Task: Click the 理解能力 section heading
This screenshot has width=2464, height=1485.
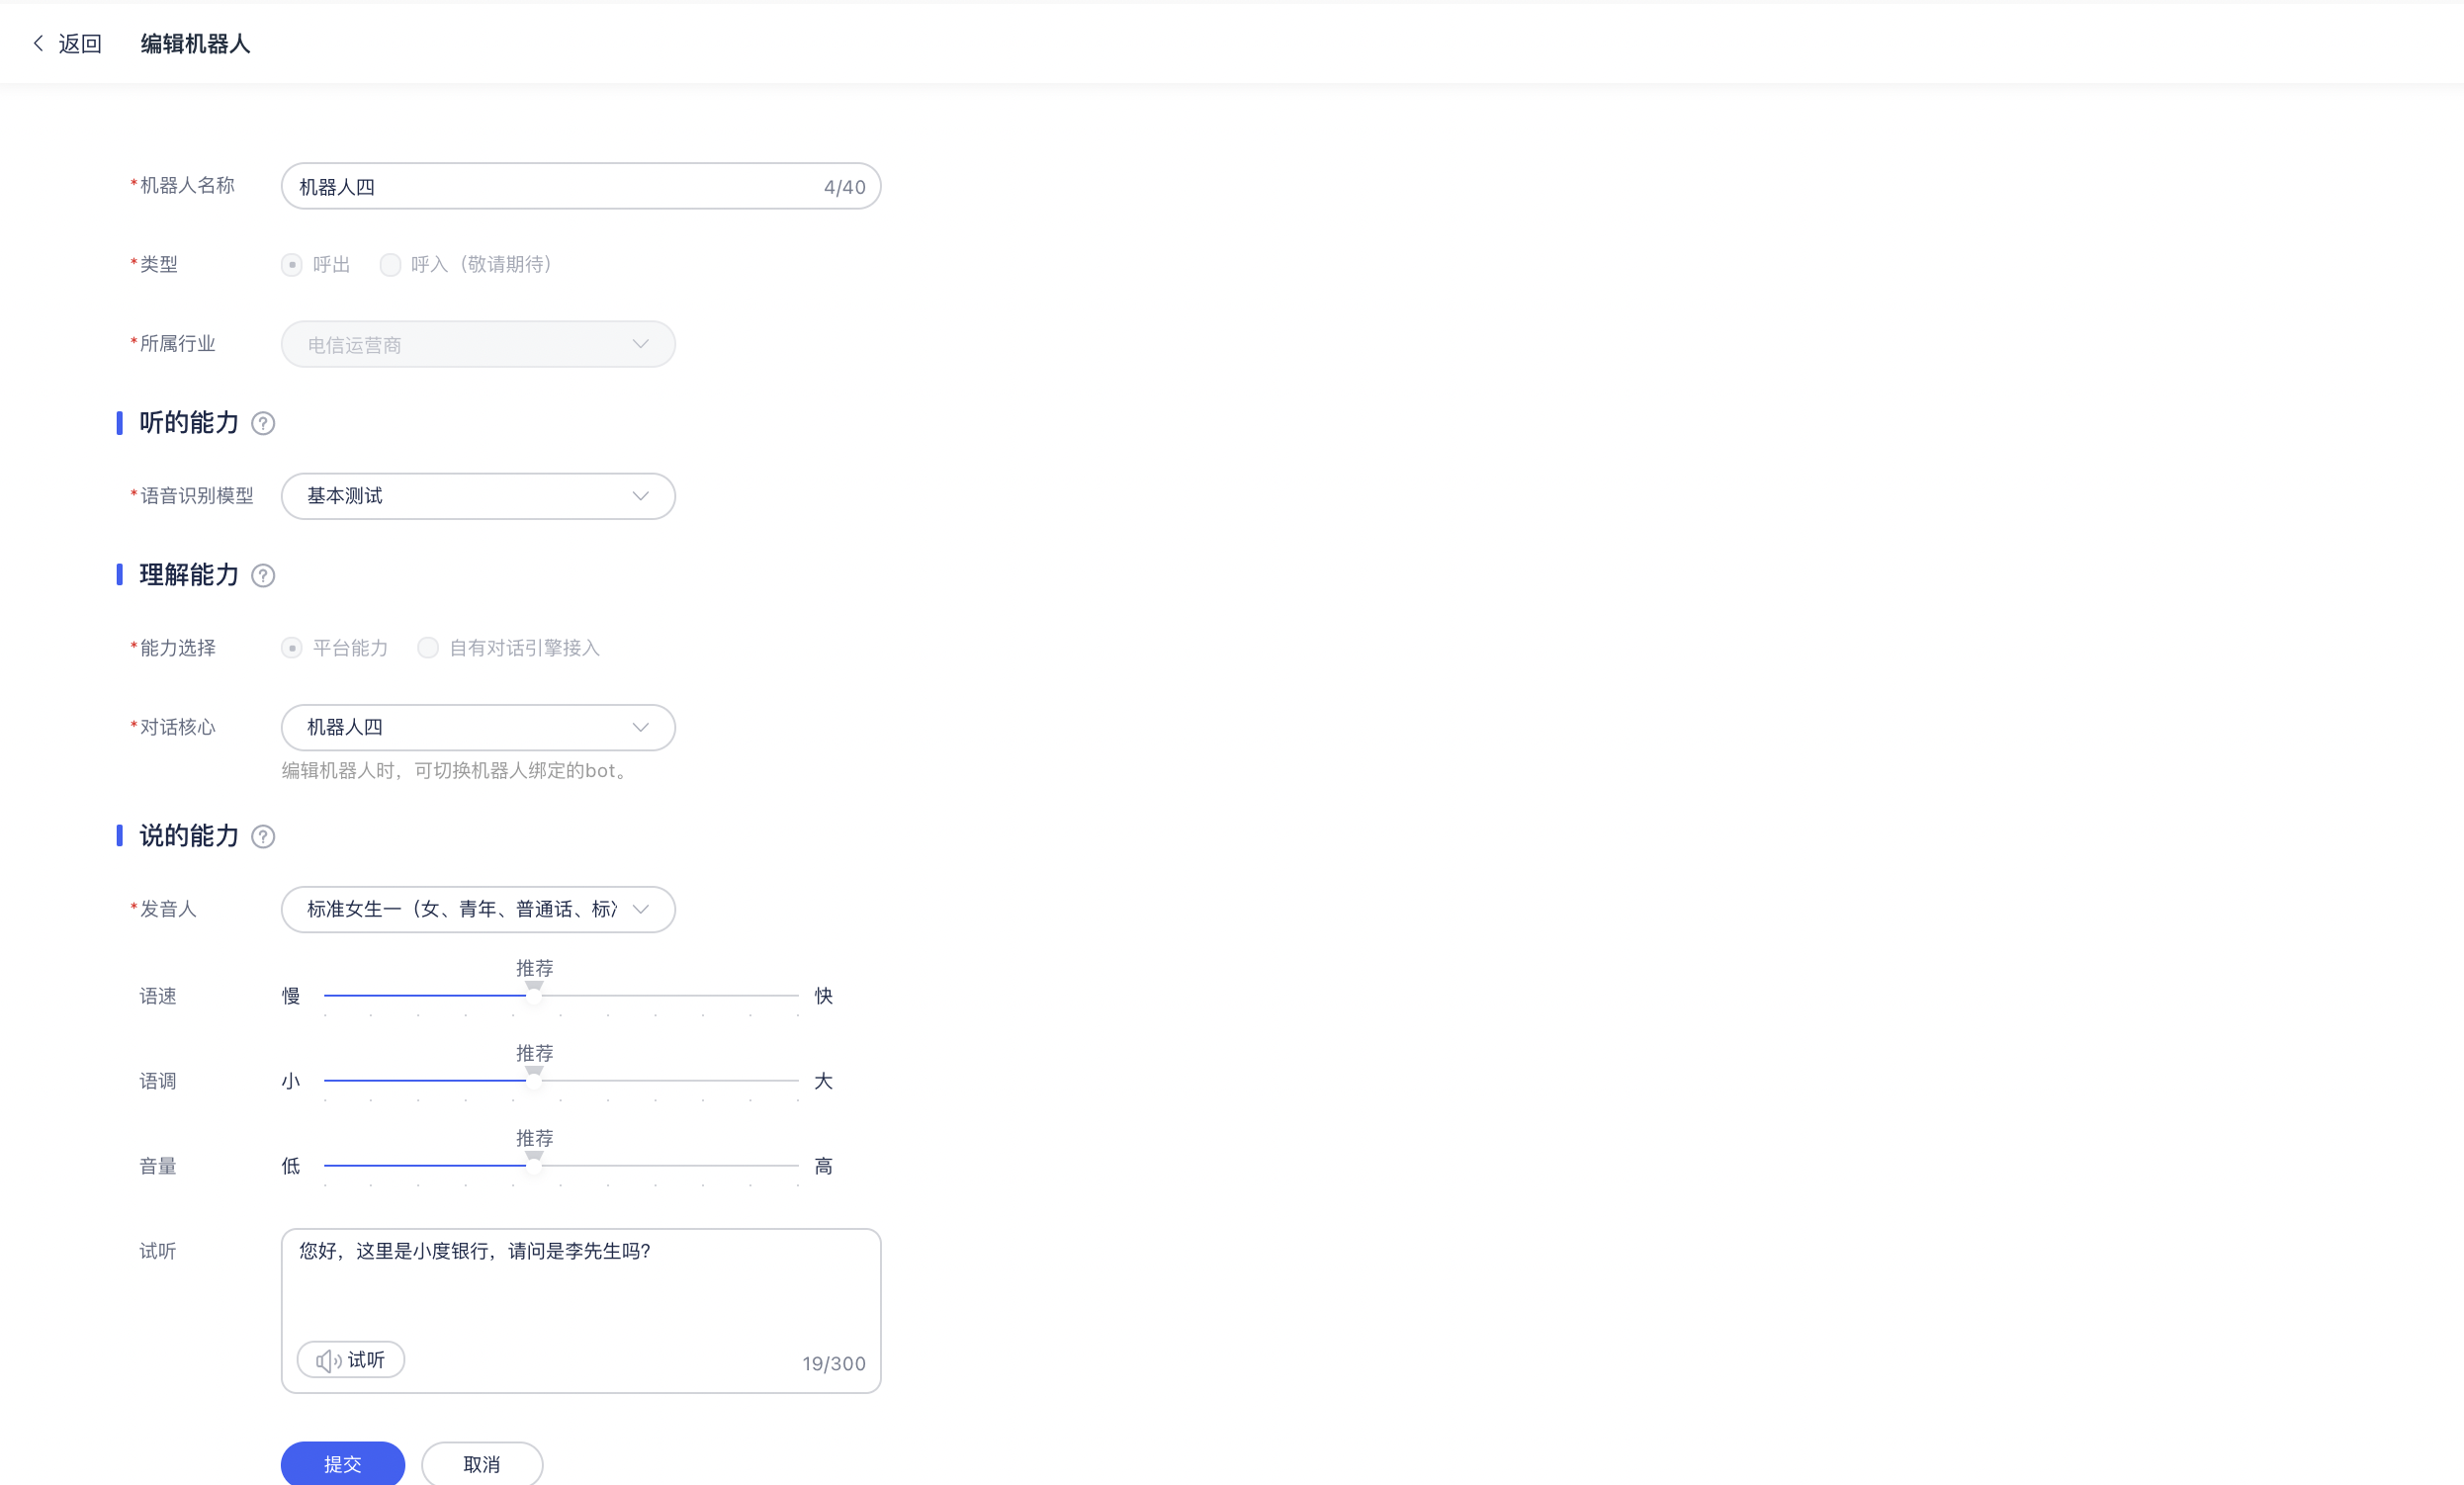Action: coord(189,575)
